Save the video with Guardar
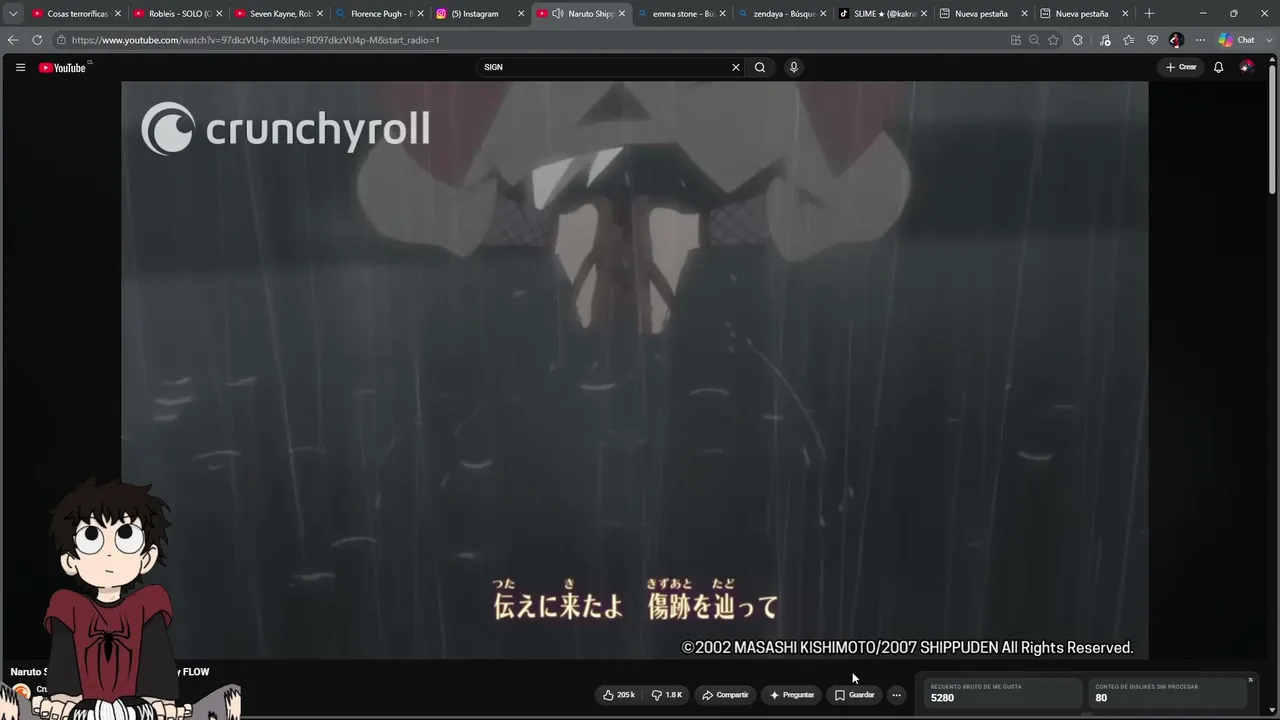This screenshot has height=720, width=1280. point(854,695)
